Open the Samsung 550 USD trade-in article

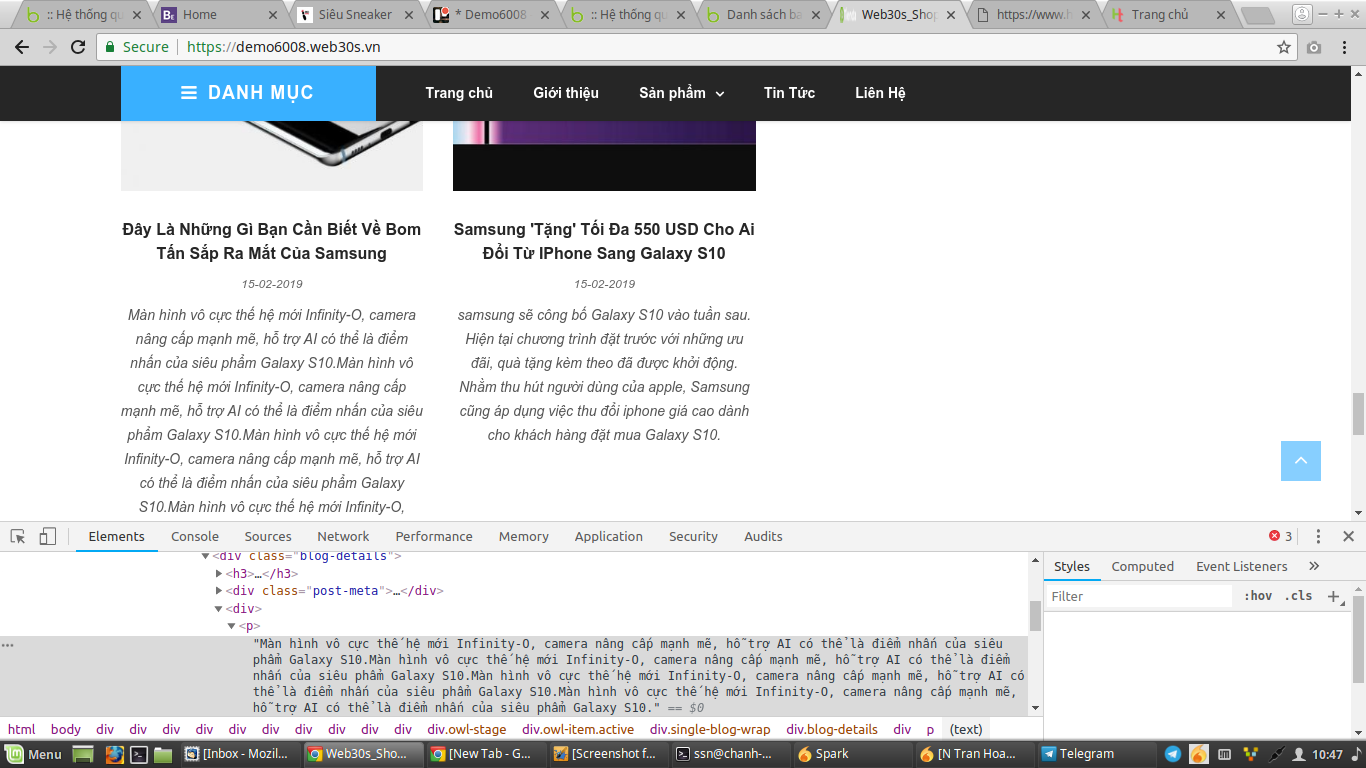(x=604, y=241)
